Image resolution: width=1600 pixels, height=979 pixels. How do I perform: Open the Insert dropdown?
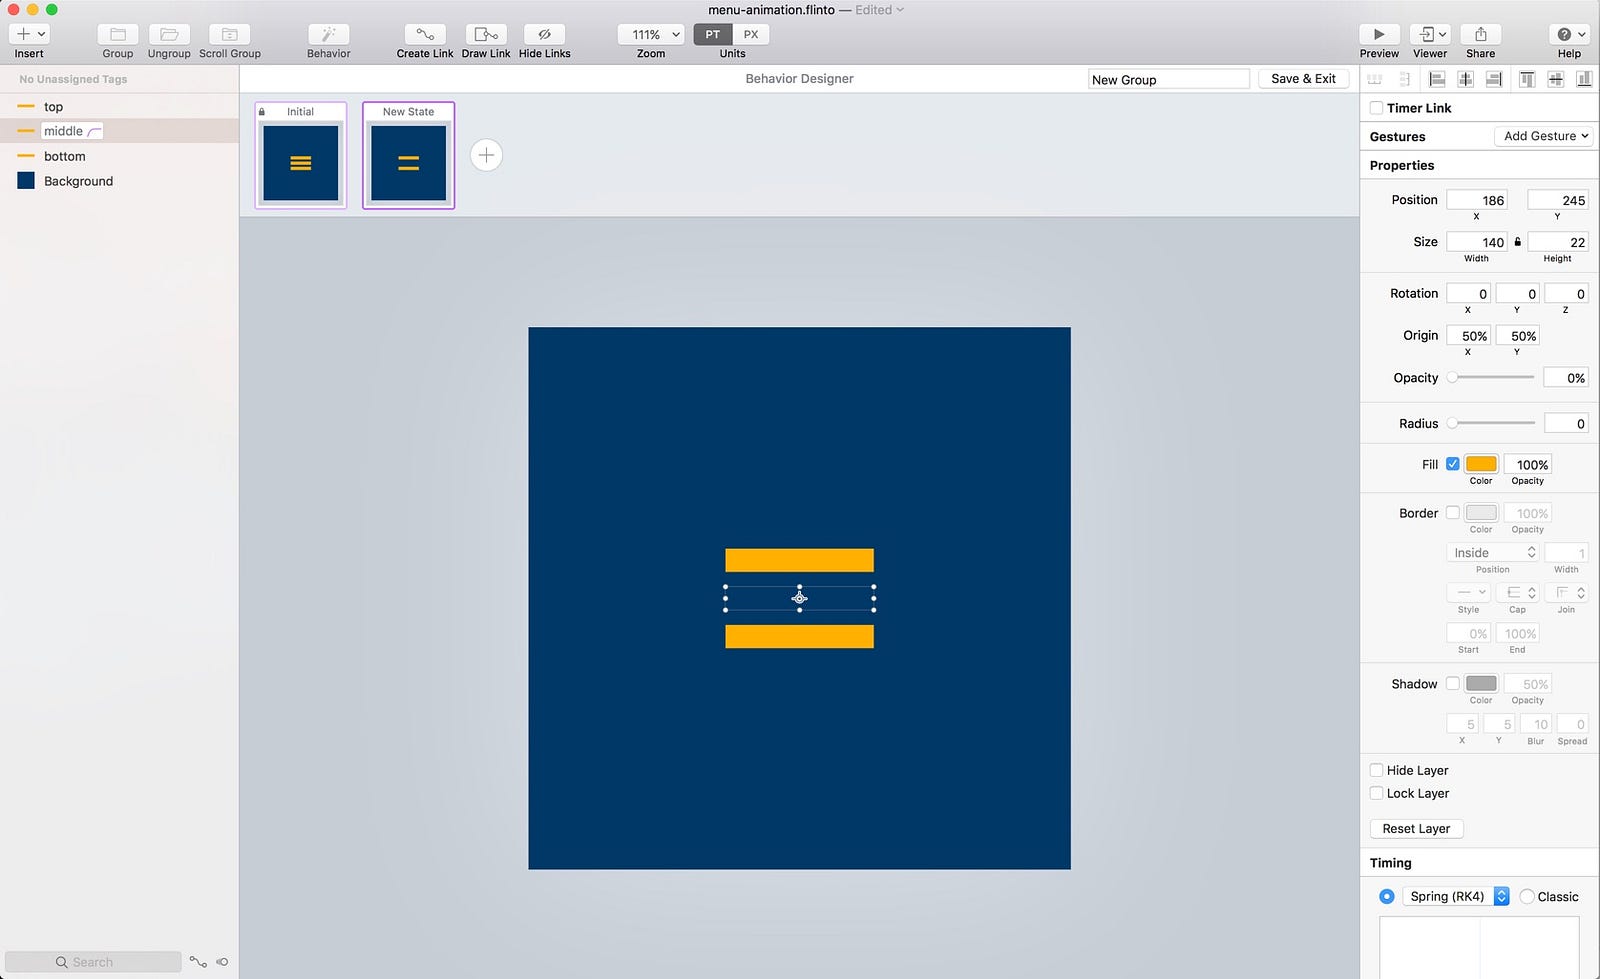(x=29, y=35)
